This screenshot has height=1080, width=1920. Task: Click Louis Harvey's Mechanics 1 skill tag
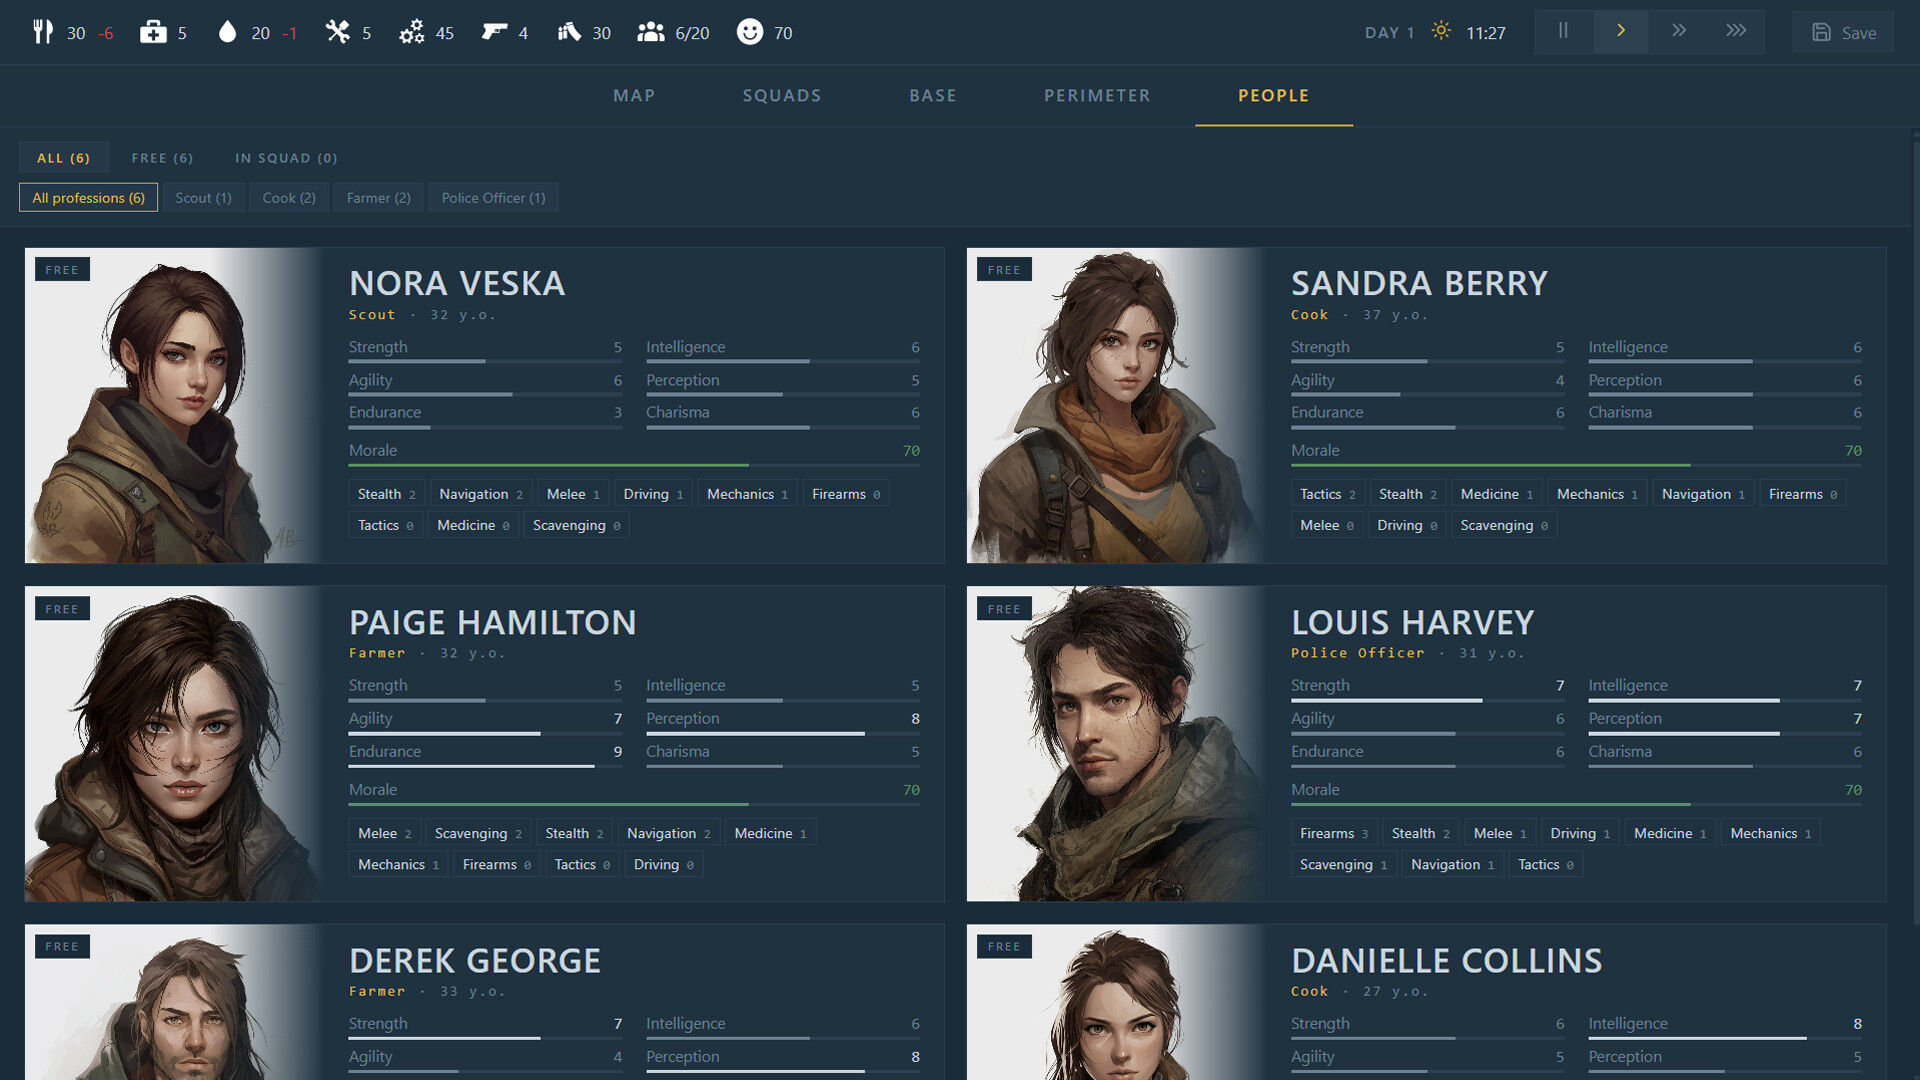[1770, 833]
